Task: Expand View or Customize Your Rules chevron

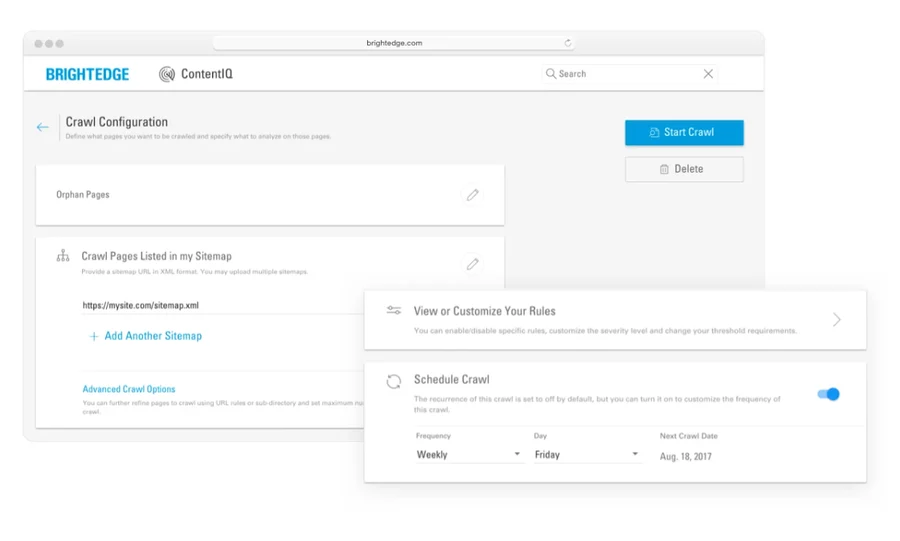Action: click(x=837, y=320)
